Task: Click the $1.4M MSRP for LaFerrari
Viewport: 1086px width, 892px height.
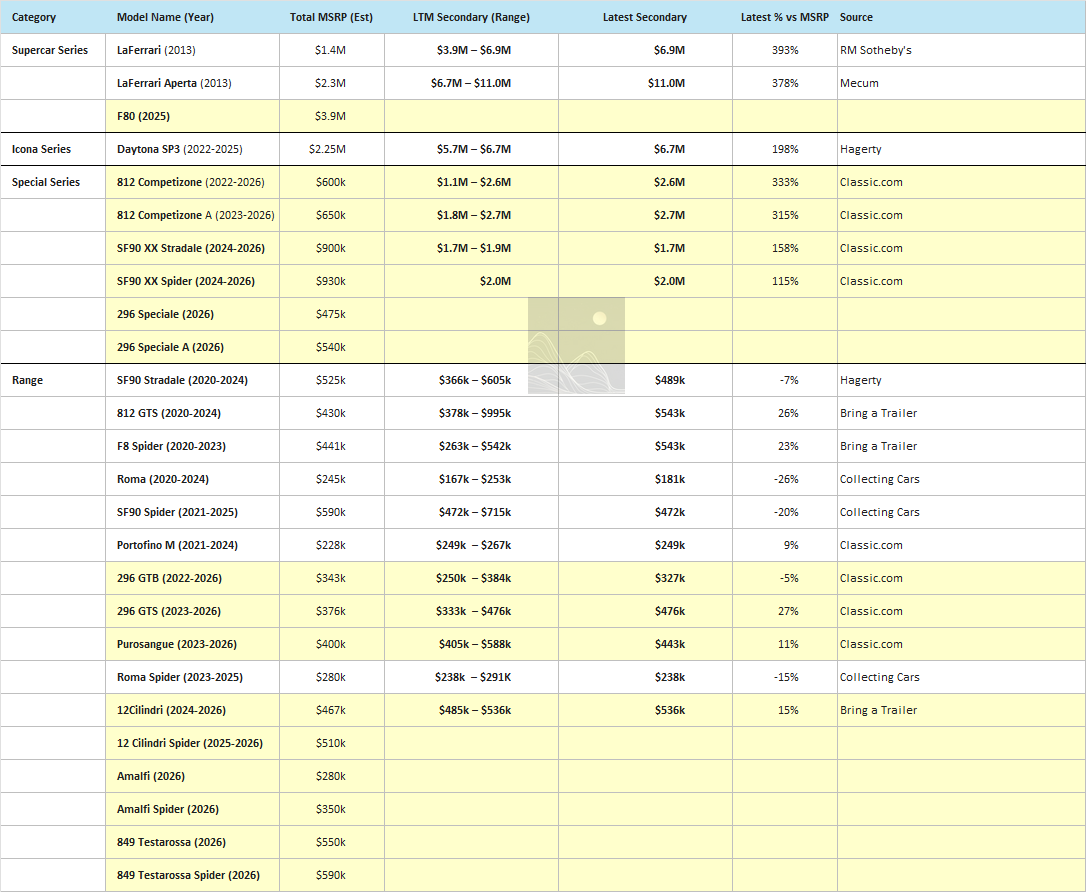Action: pos(330,50)
